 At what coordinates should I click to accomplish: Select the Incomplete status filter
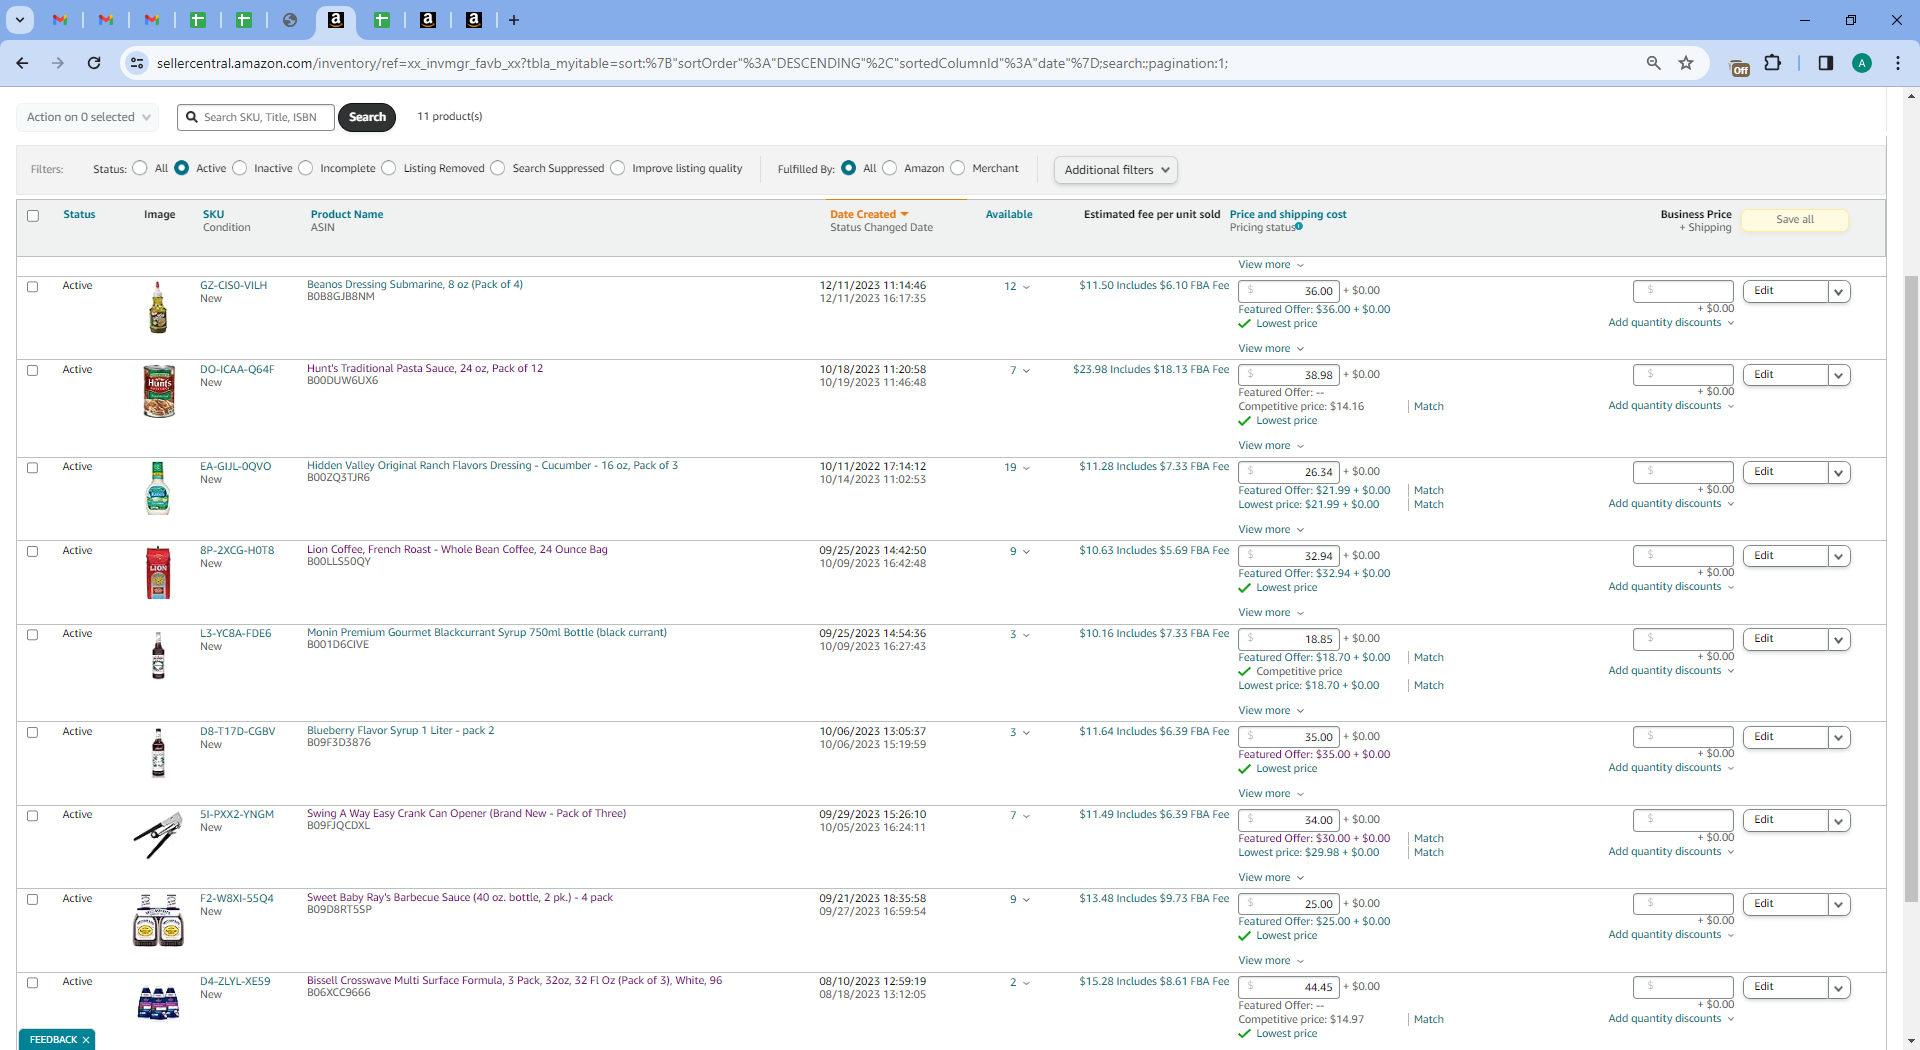(306, 168)
